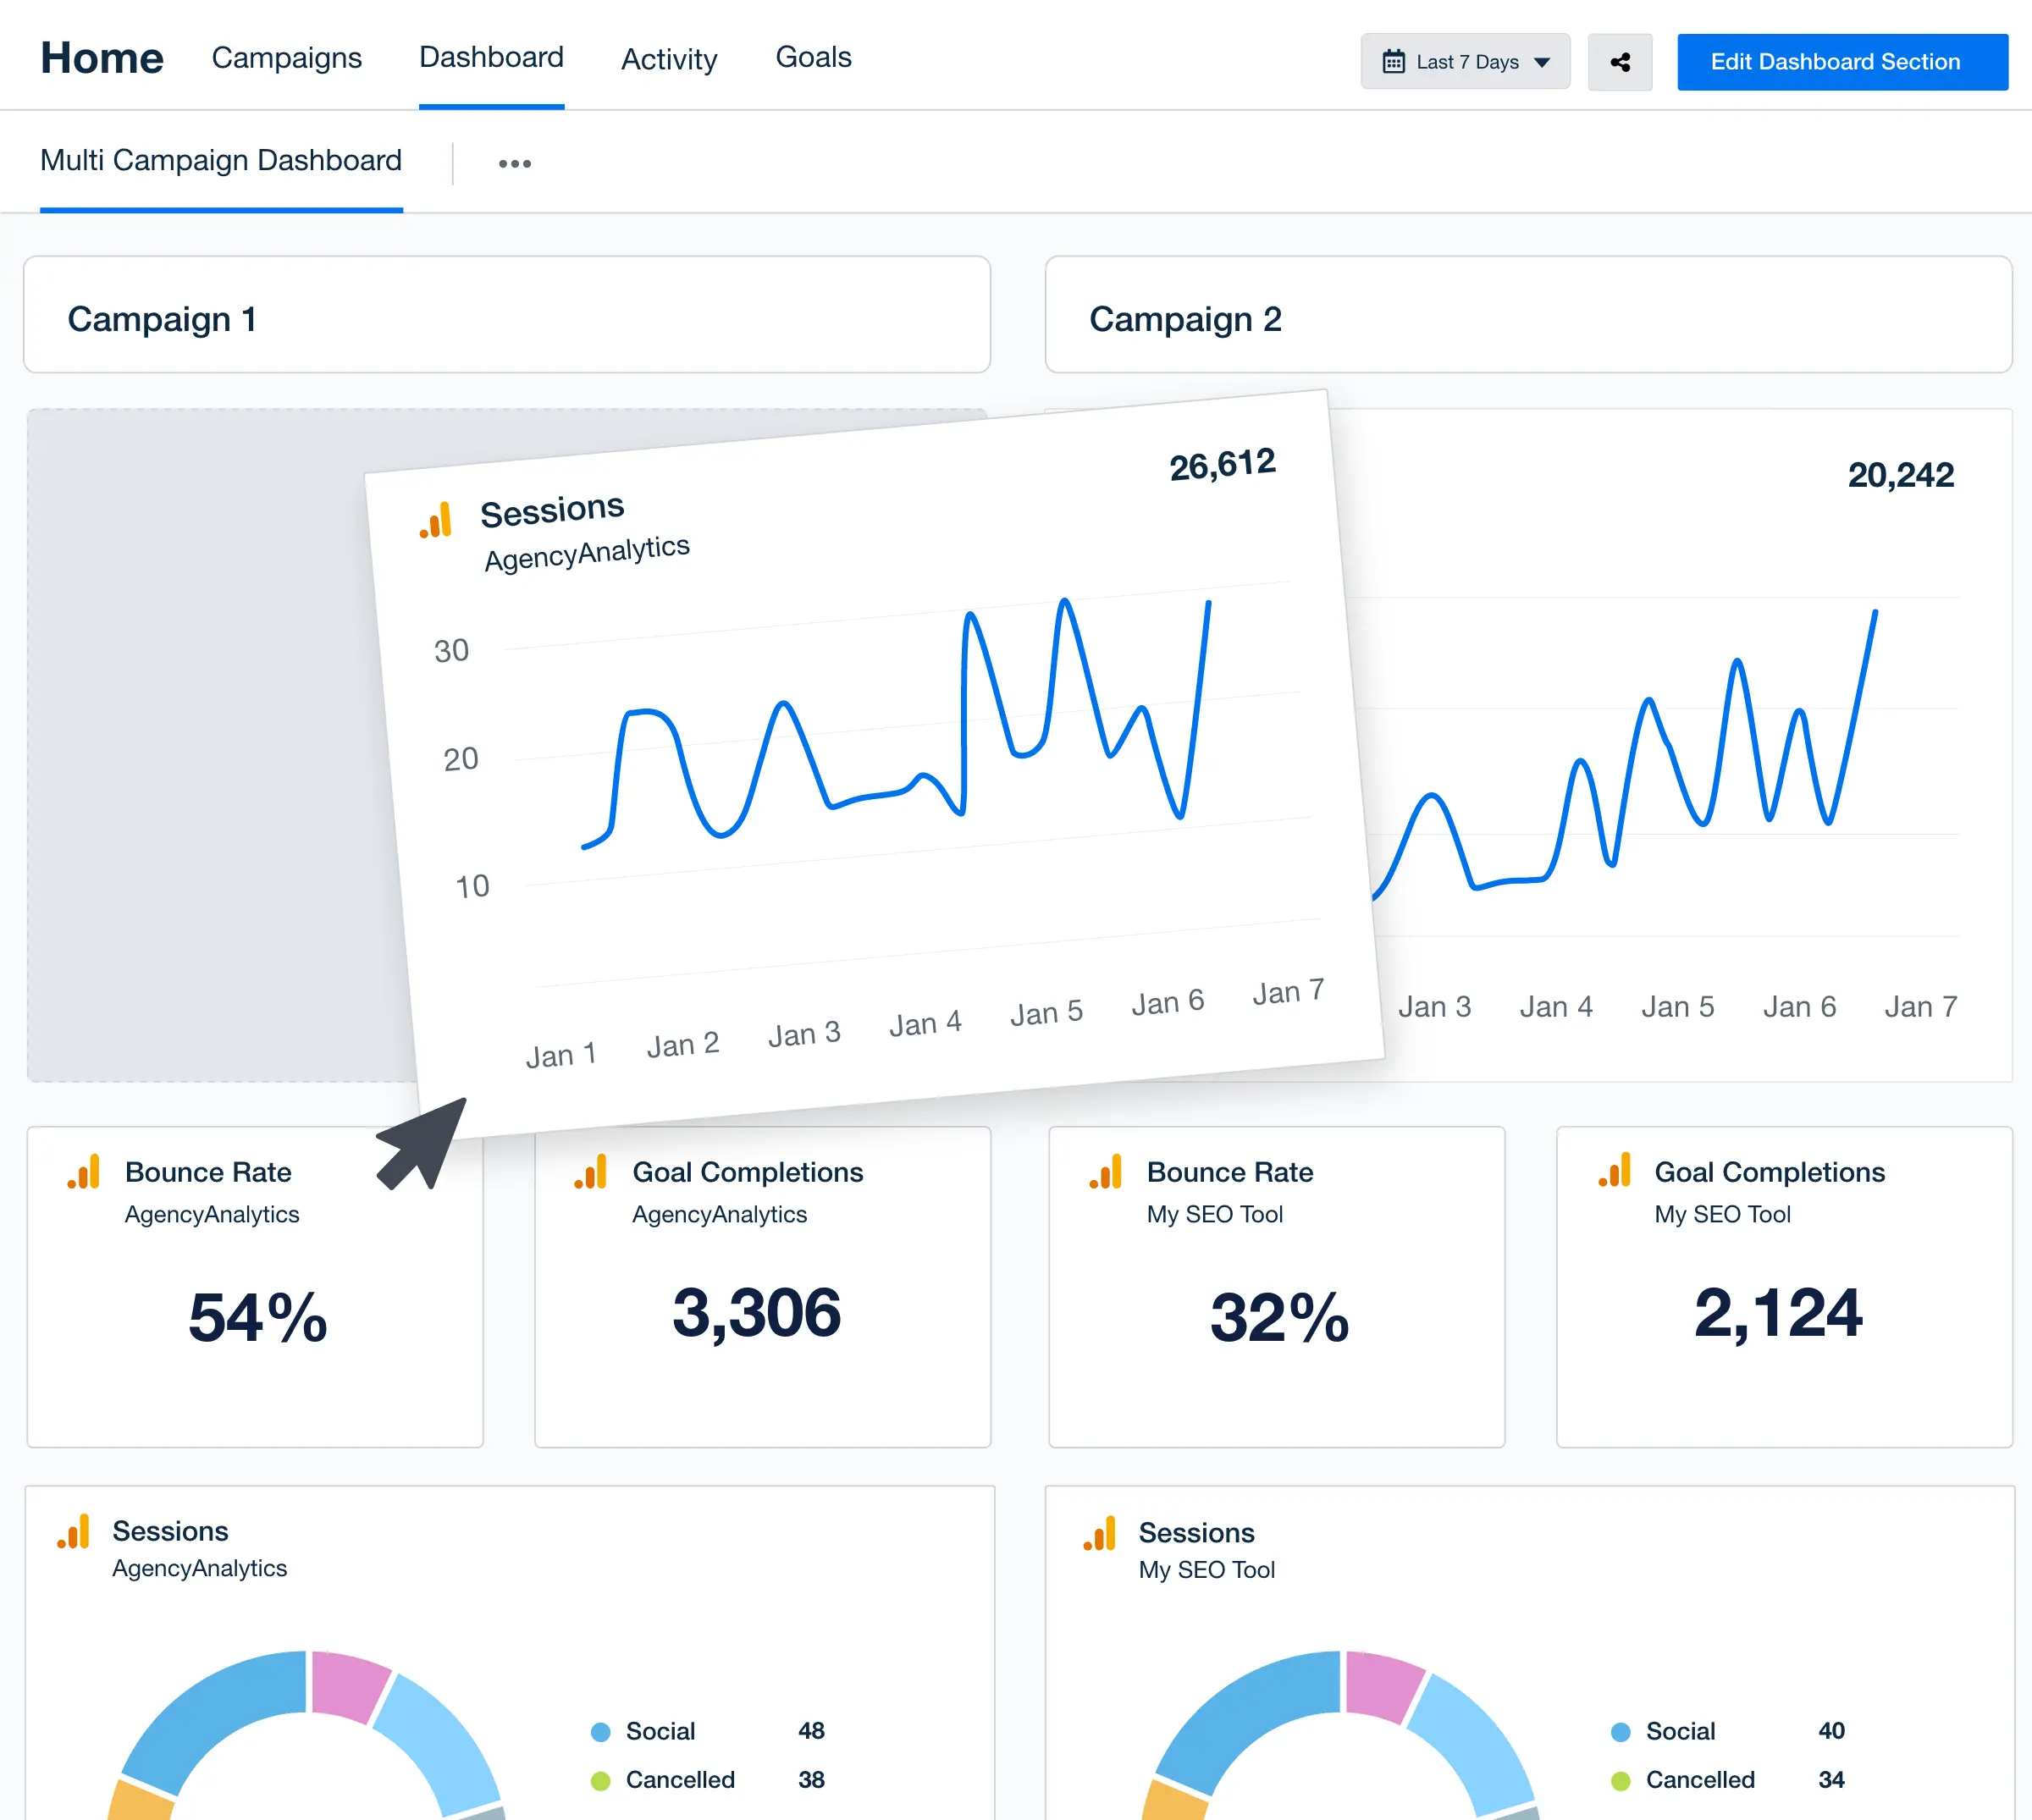The width and height of the screenshot is (2032, 1820).
Task: Open the Last 7 Days date range dropdown
Action: click(1464, 61)
